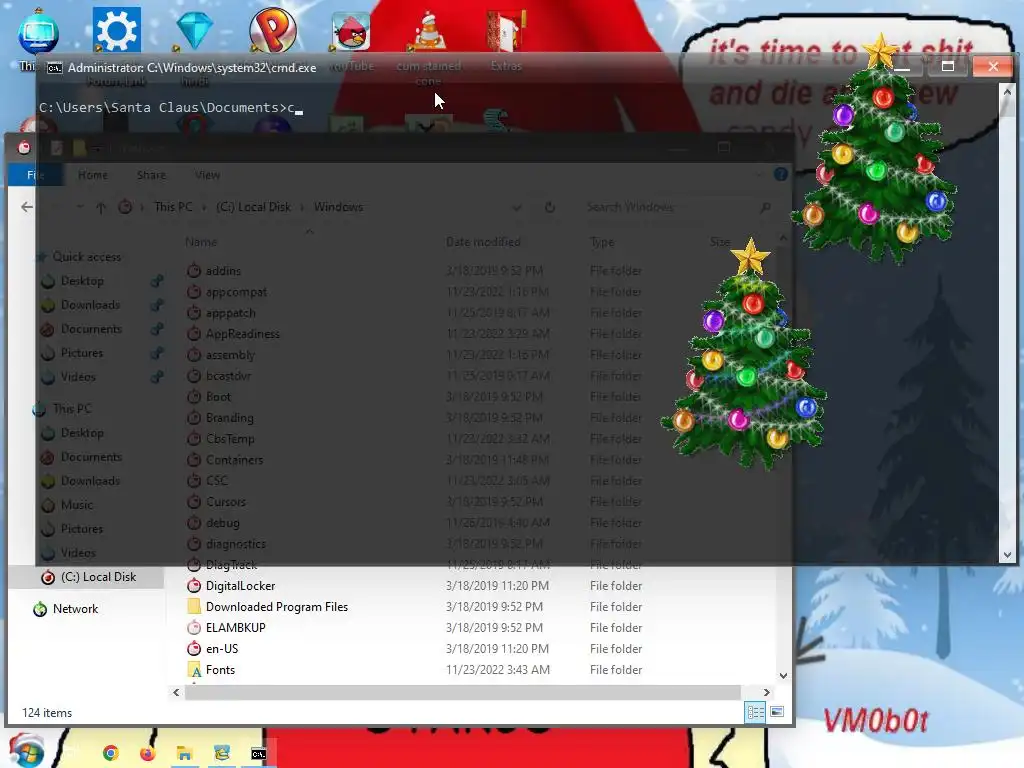Click the "DigitalLocker" folder name
Image resolution: width=1024 pixels, height=768 pixels.
pyautogui.click(x=240, y=586)
